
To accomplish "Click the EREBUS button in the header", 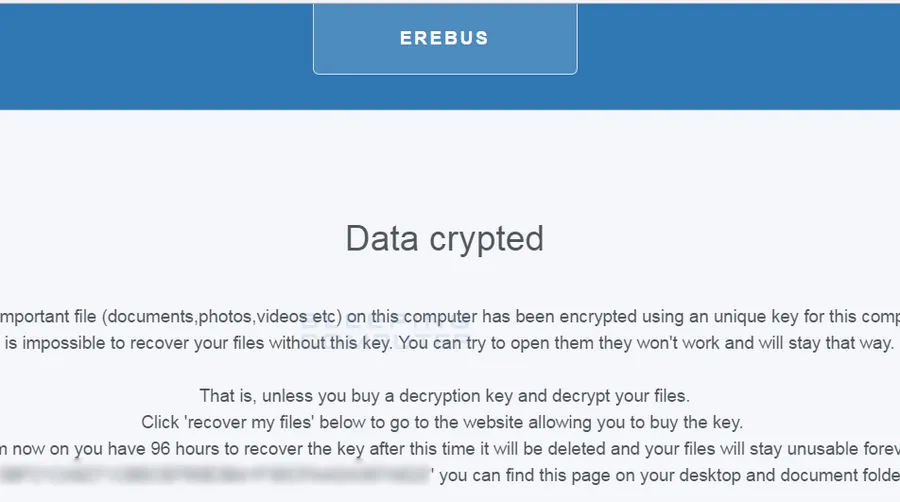I will tap(444, 39).
